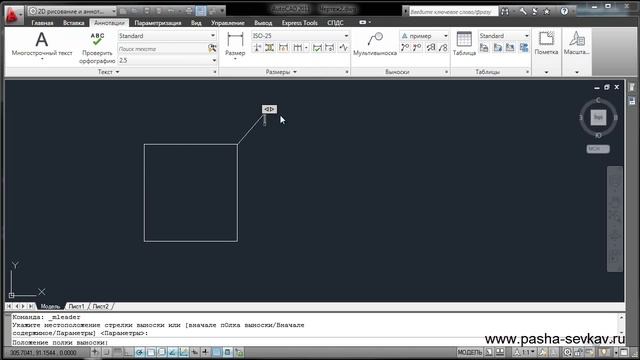This screenshot has width=640, height=360.
Task: Toggle Object Snap Tracking in status bar
Action: pos(173,352)
